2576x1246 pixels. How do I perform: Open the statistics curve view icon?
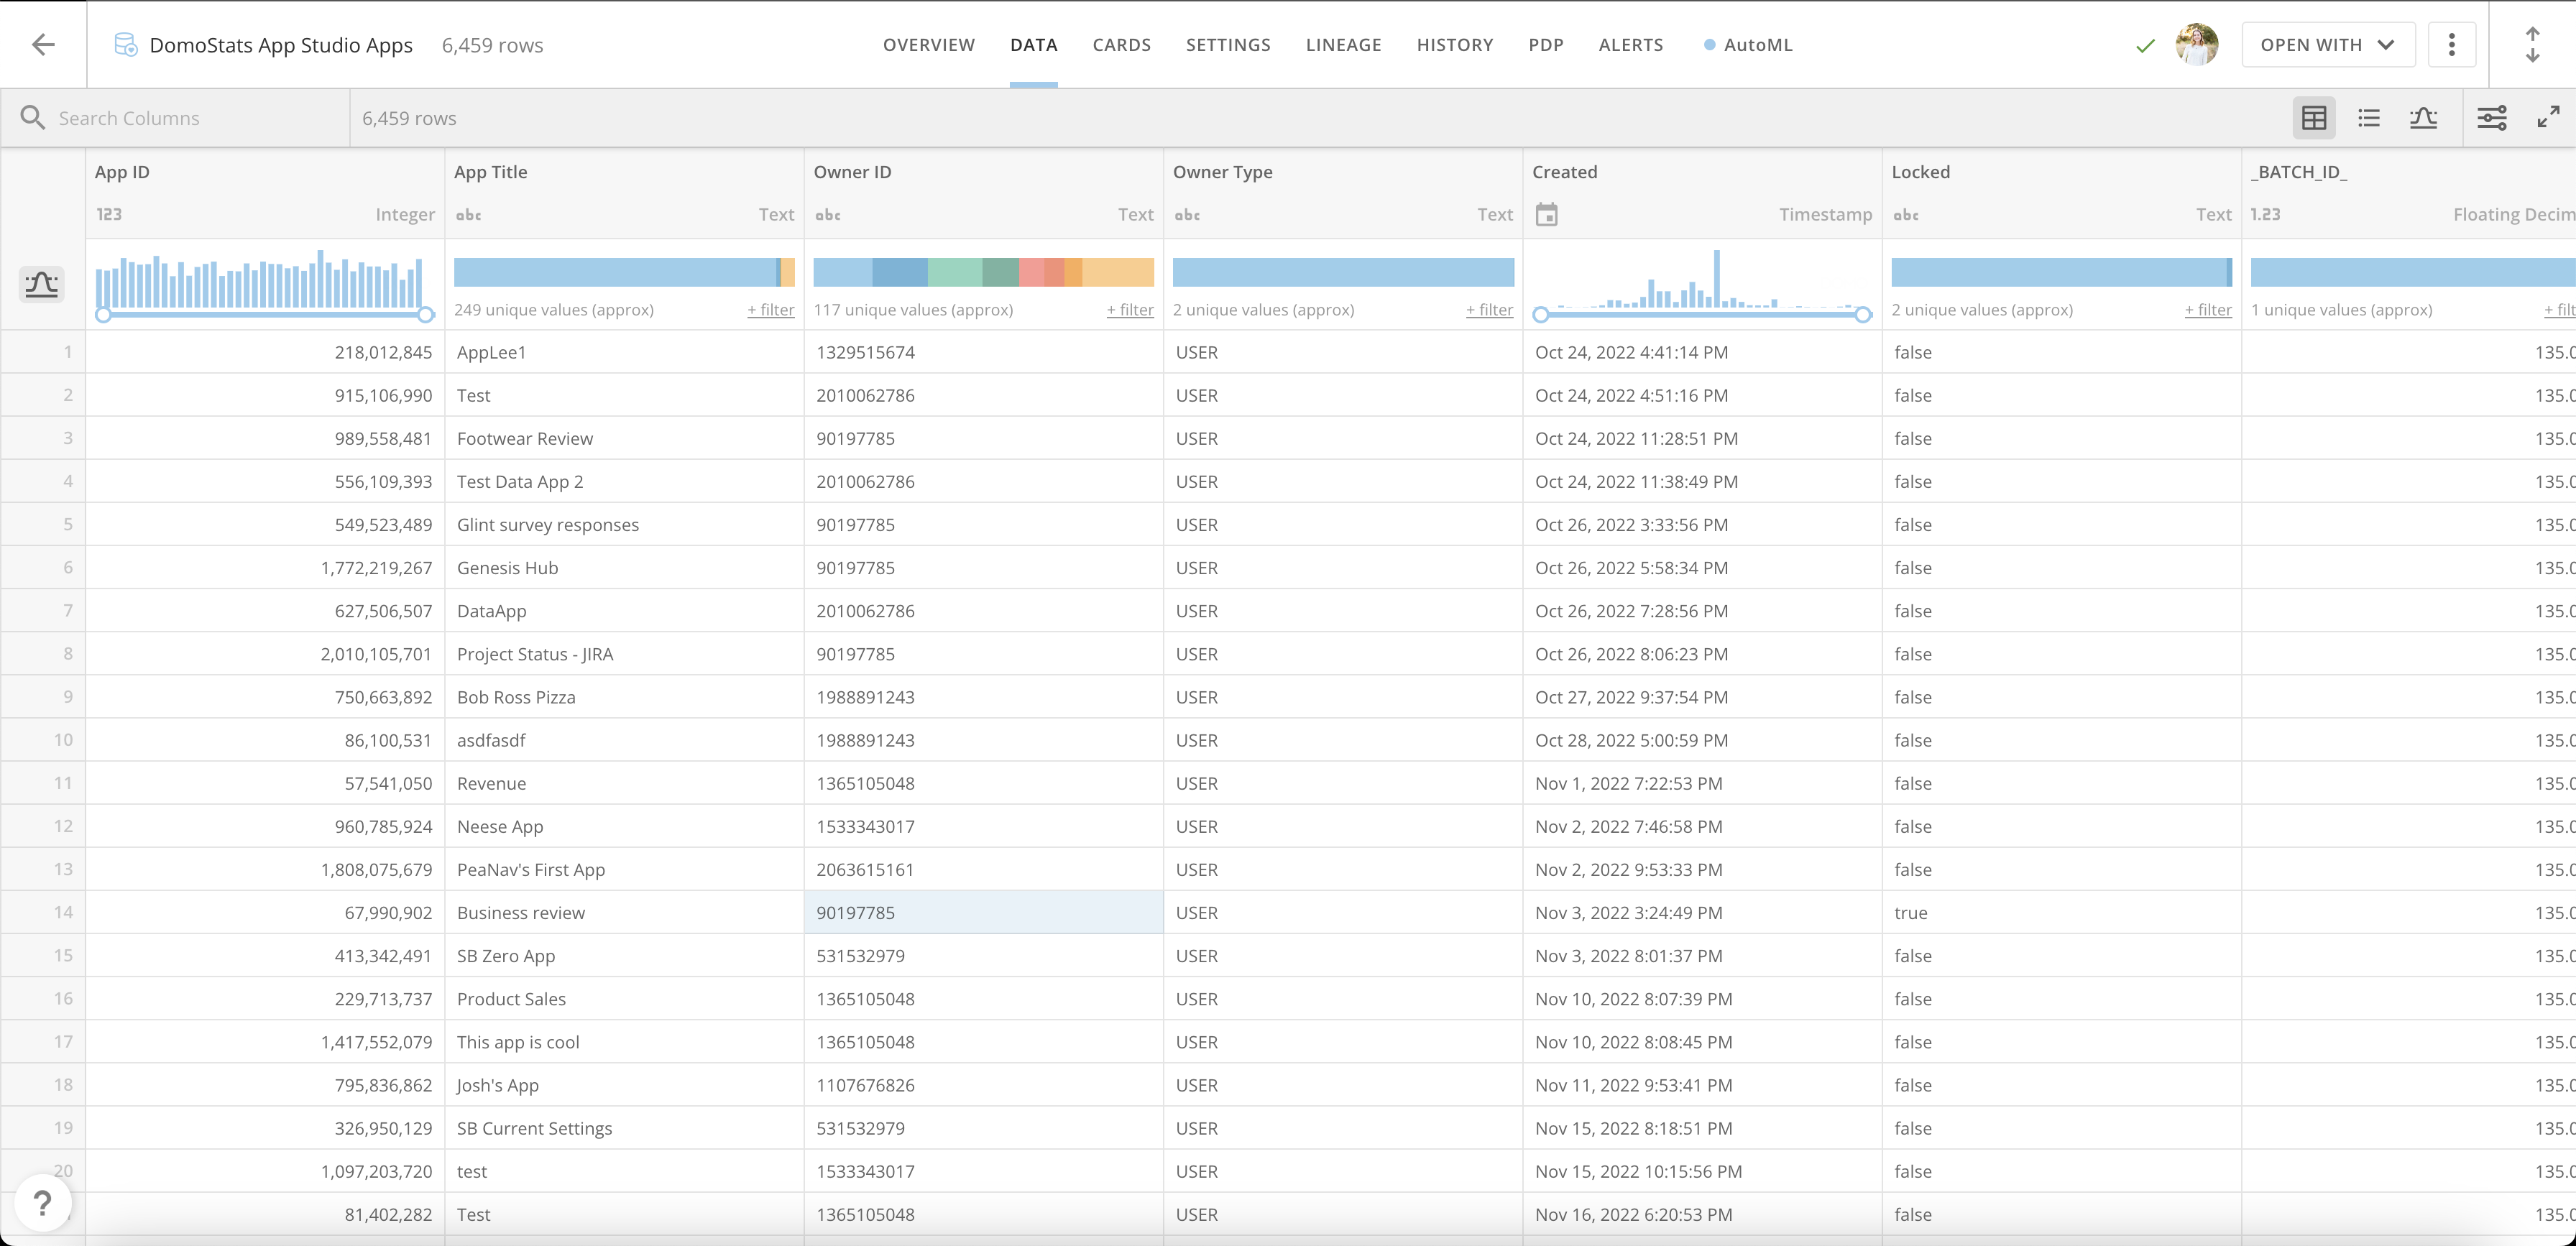(2423, 118)
